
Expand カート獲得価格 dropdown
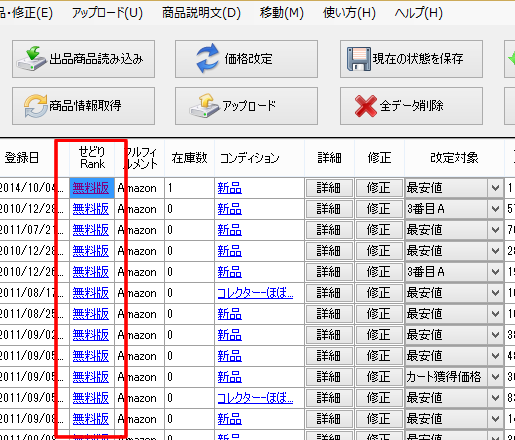pyautogui.click(x=495, y=377)
